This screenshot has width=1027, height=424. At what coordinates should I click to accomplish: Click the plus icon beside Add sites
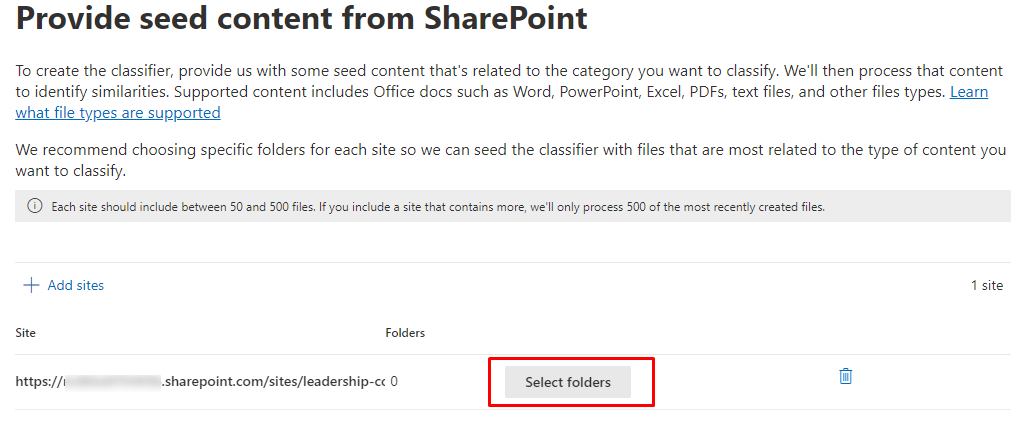[31, 285]
